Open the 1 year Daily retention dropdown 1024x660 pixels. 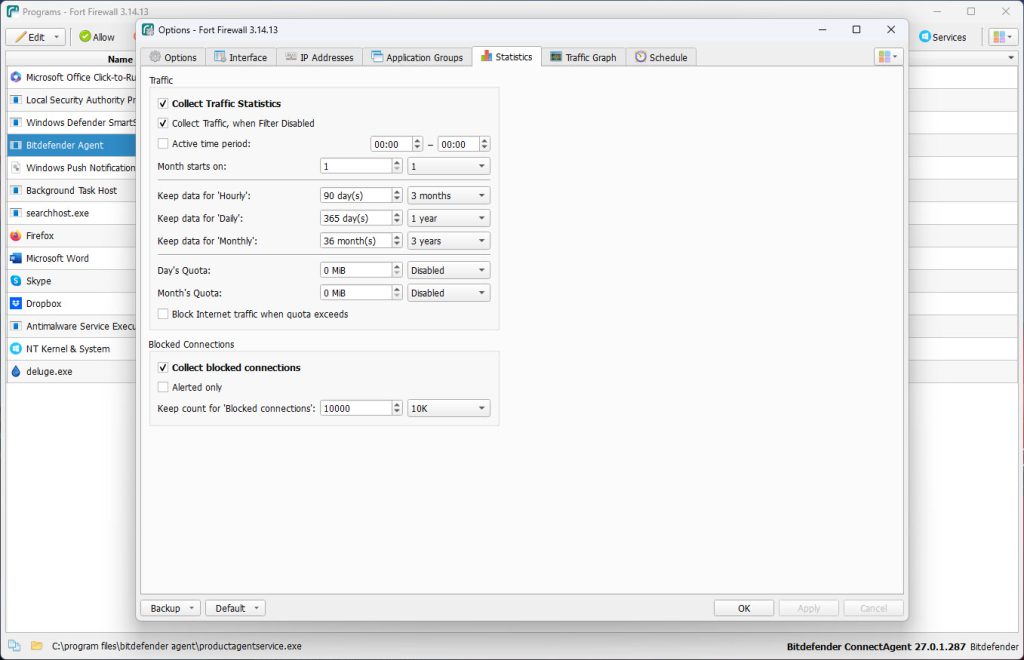(x=449, y=218)
